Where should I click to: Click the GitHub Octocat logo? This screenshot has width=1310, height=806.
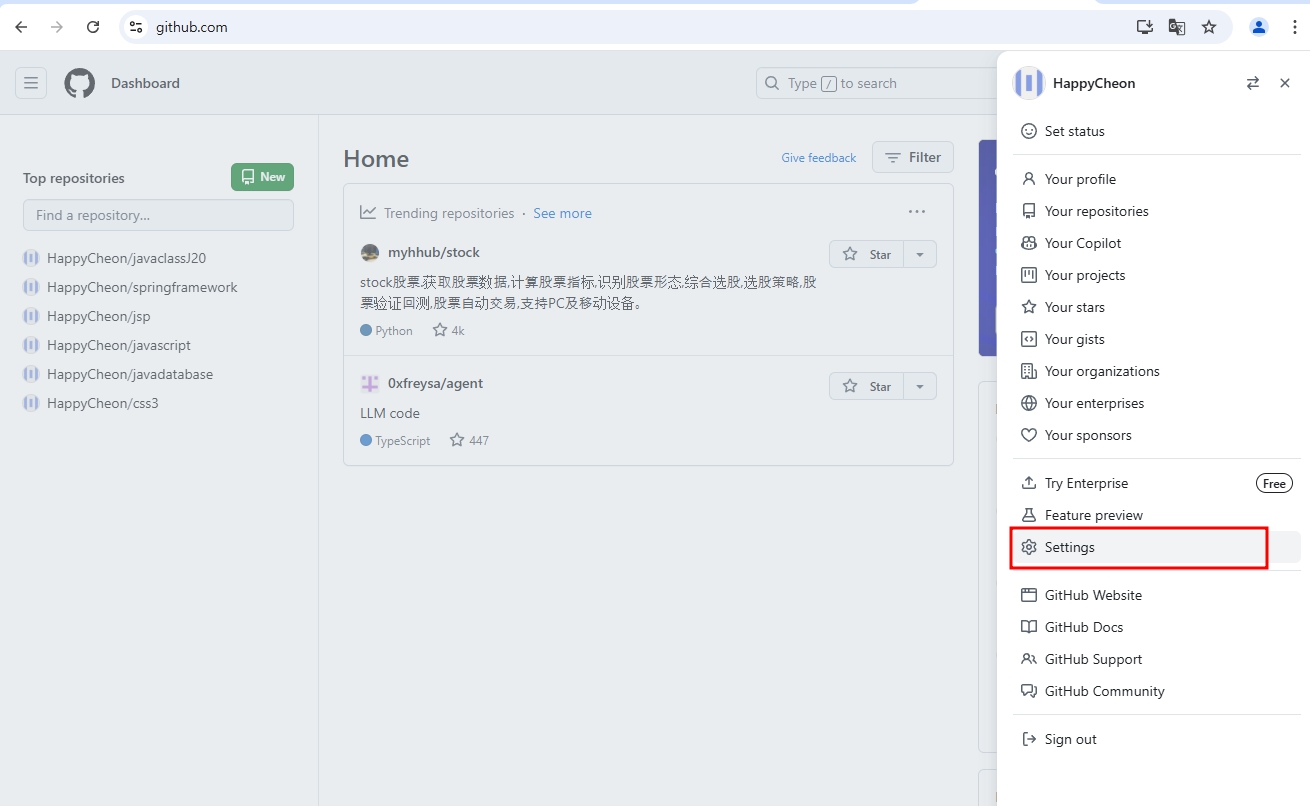[80, 83]
